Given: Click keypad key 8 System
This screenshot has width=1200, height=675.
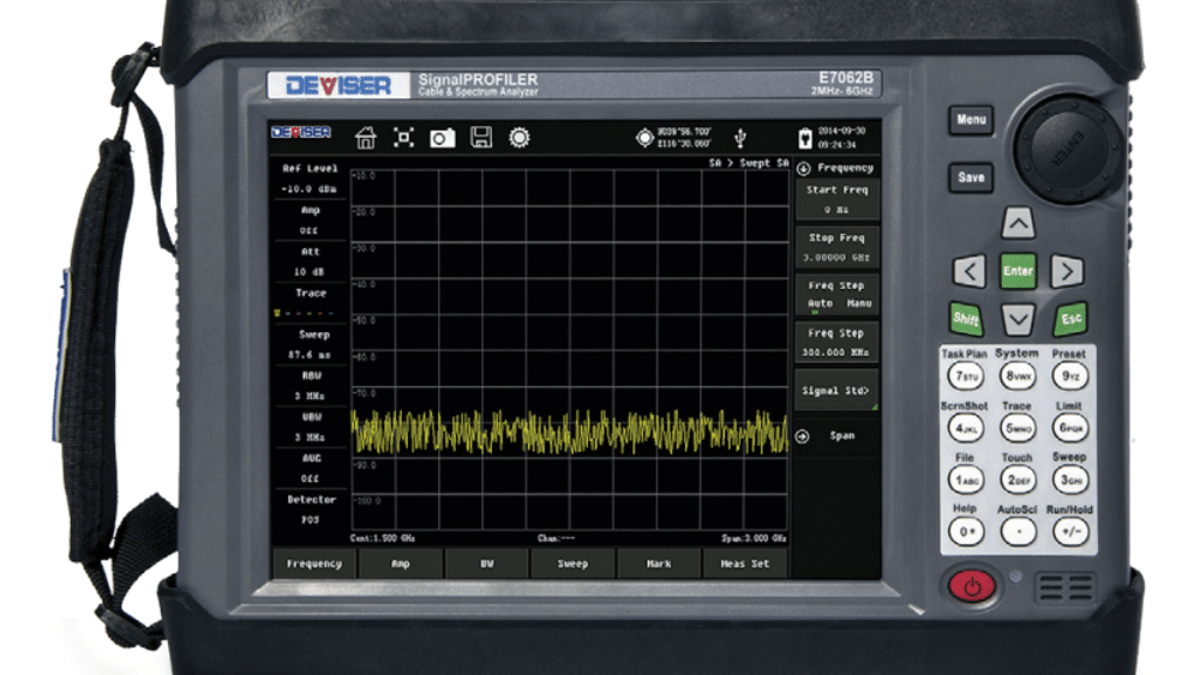Looking at the screenshot, I should coord(1018,377).
